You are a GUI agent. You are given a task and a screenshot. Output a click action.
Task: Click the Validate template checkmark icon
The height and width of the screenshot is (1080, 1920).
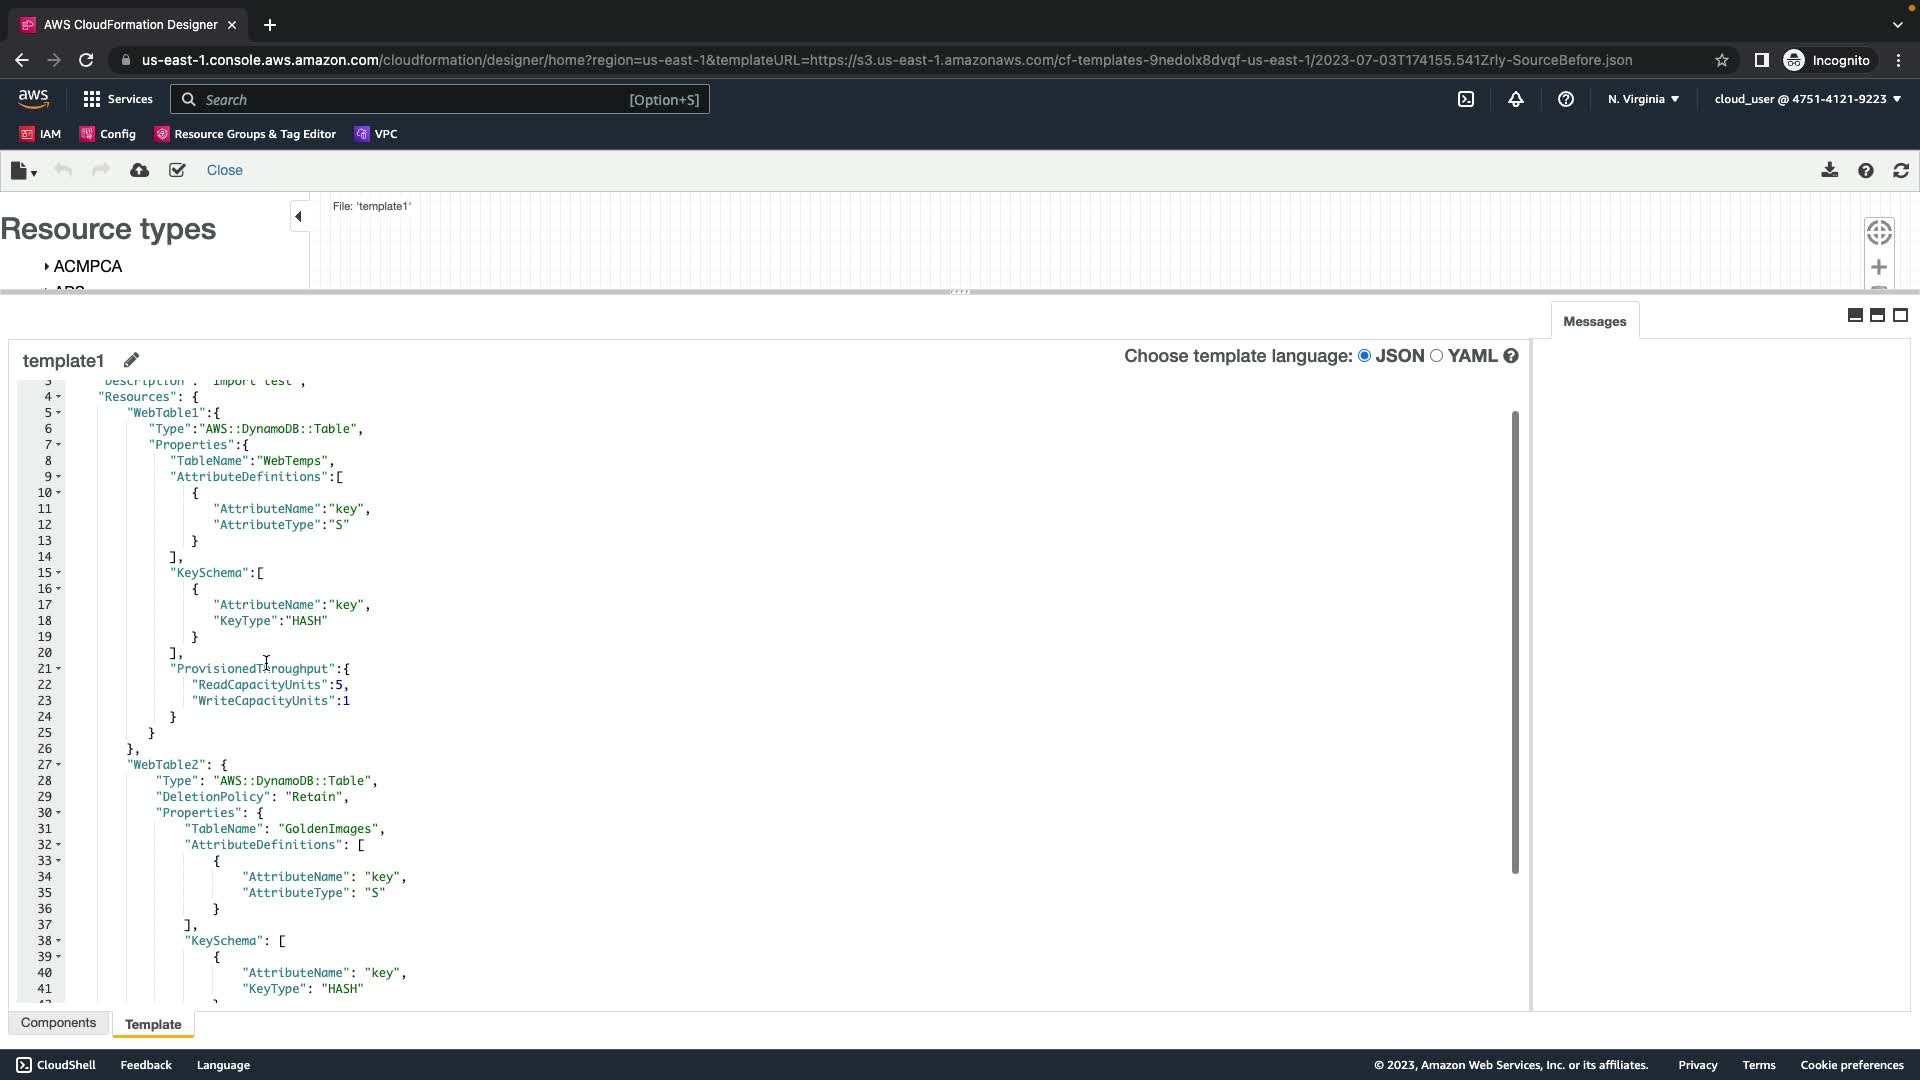(177, 171)
